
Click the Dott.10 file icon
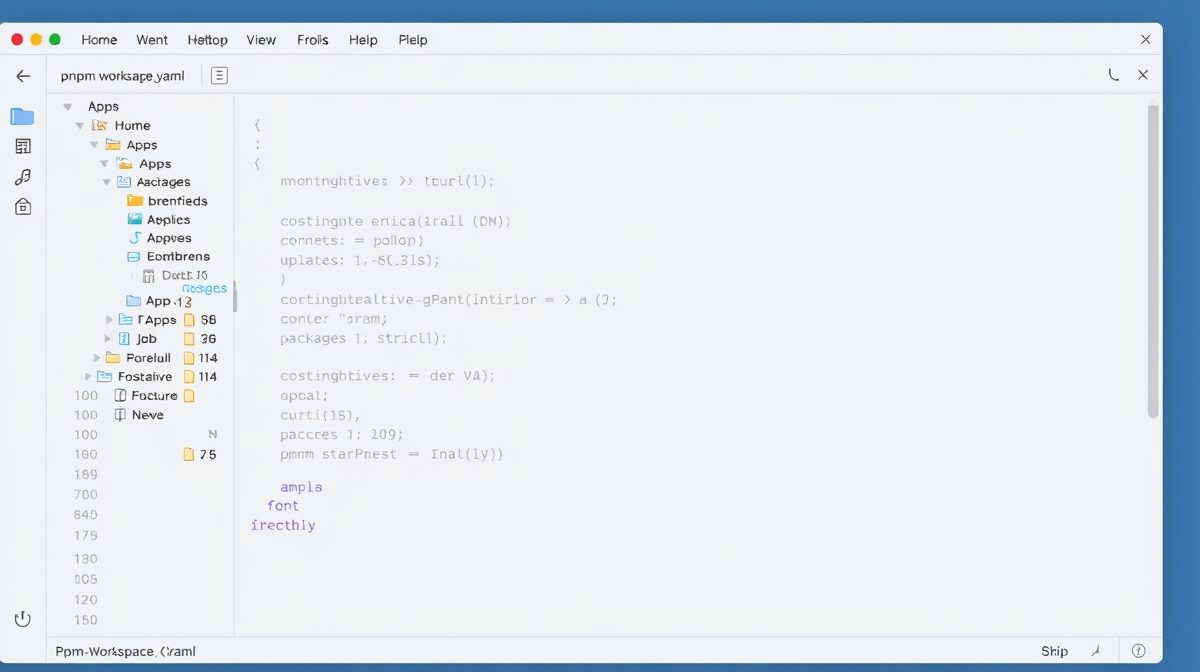click(149, 275)
